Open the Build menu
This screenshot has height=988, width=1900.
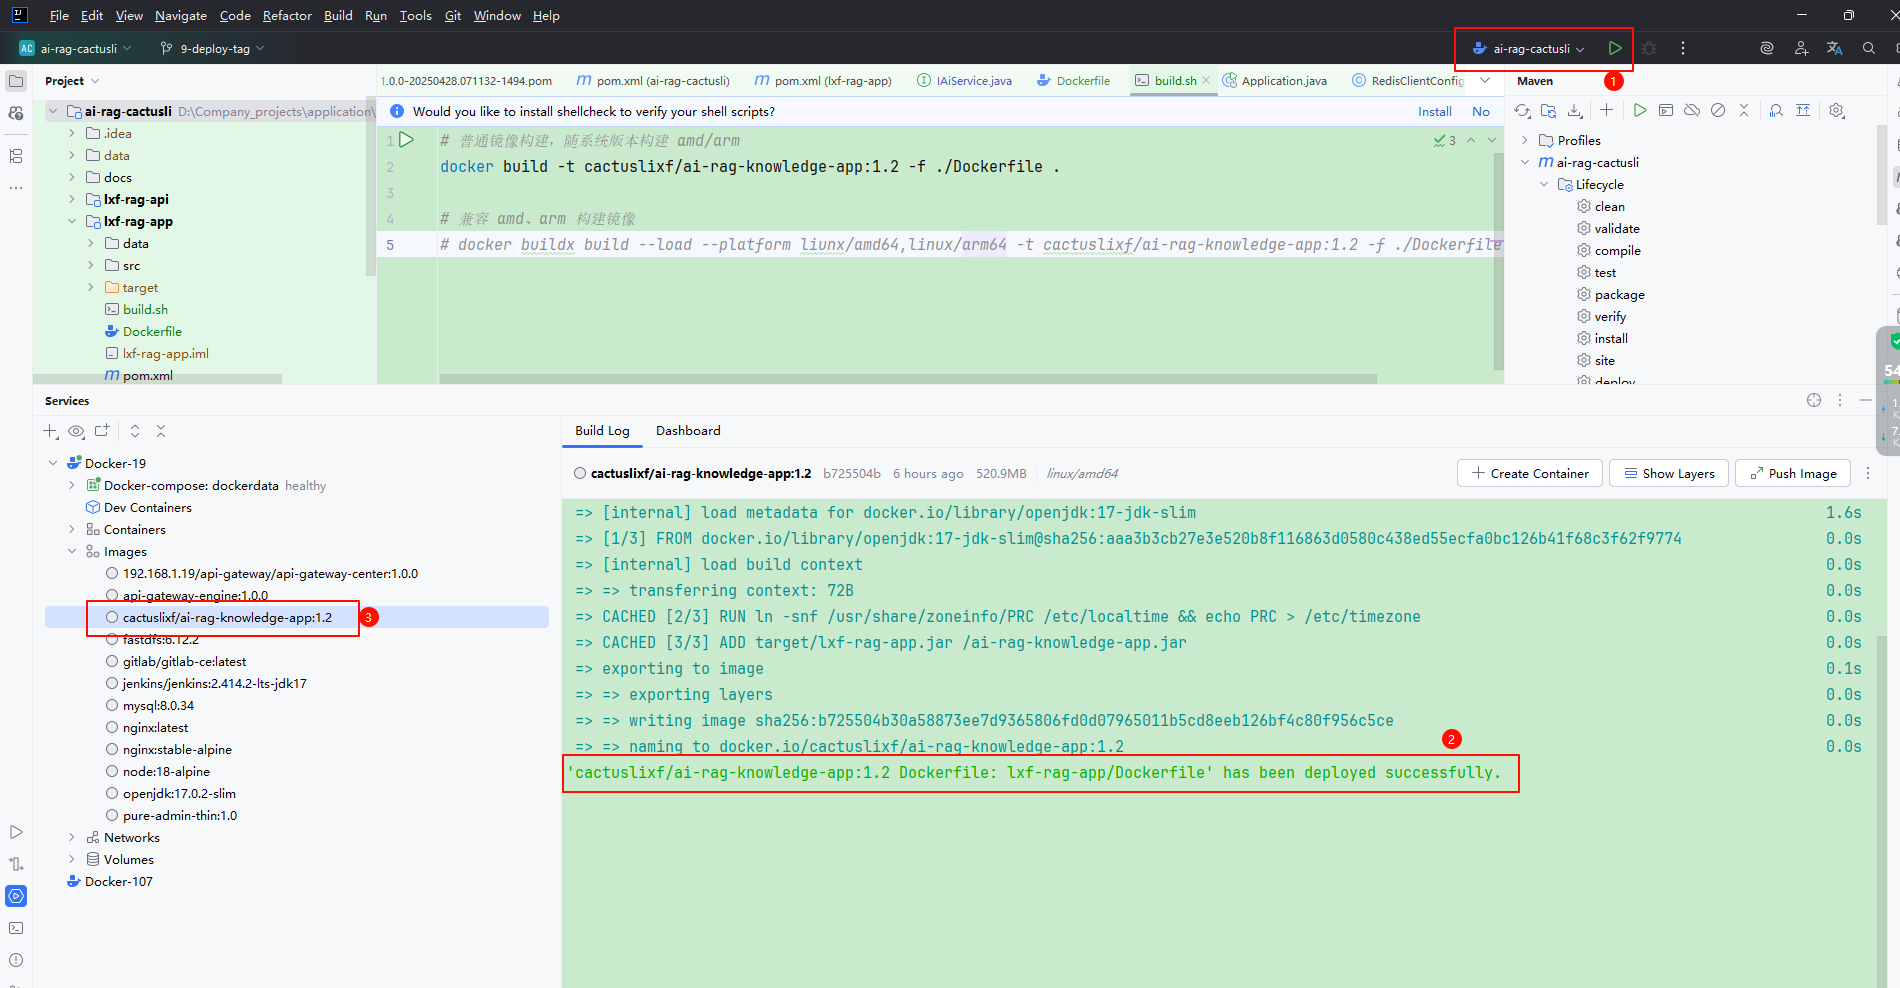[338, 16]
